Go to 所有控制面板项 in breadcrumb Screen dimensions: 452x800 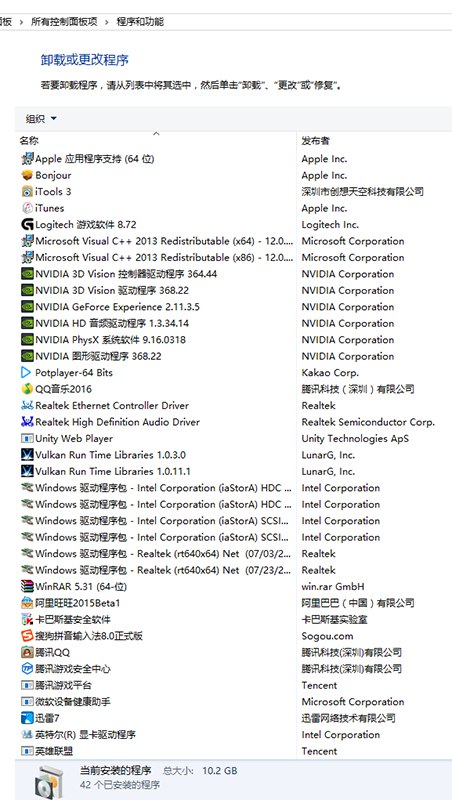point(64,22)
